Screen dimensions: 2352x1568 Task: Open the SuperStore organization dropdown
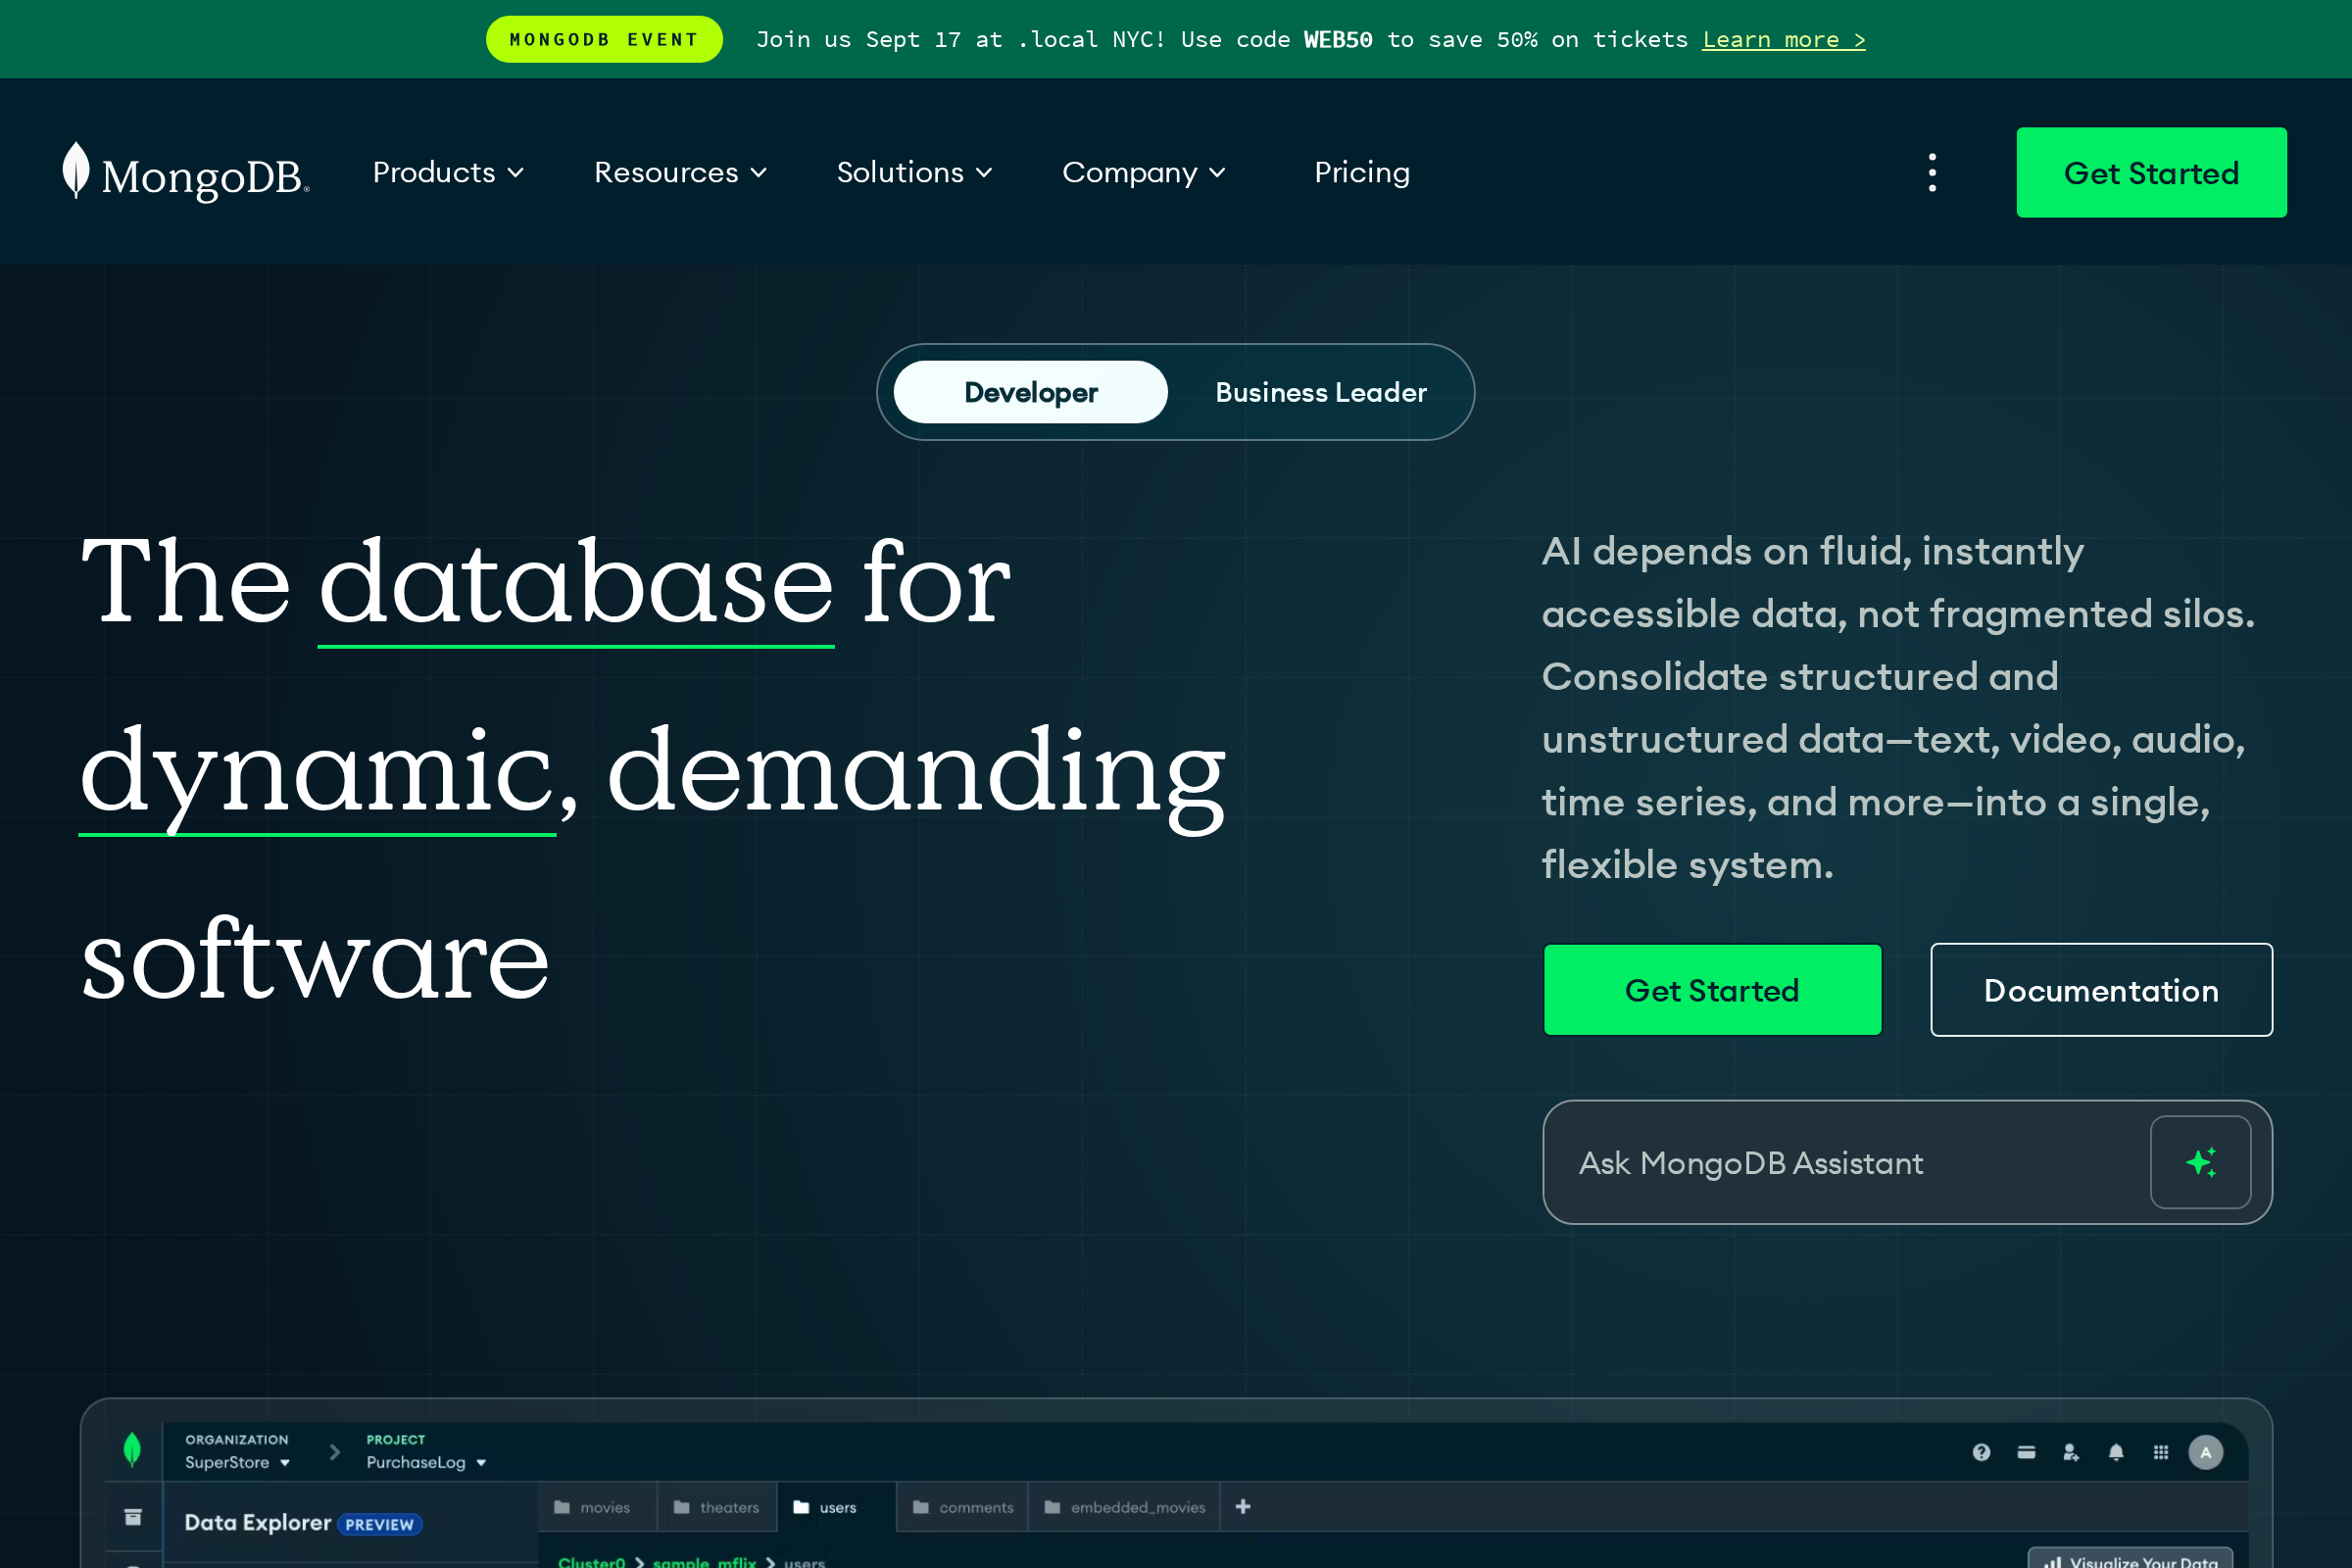(236, 1461)
